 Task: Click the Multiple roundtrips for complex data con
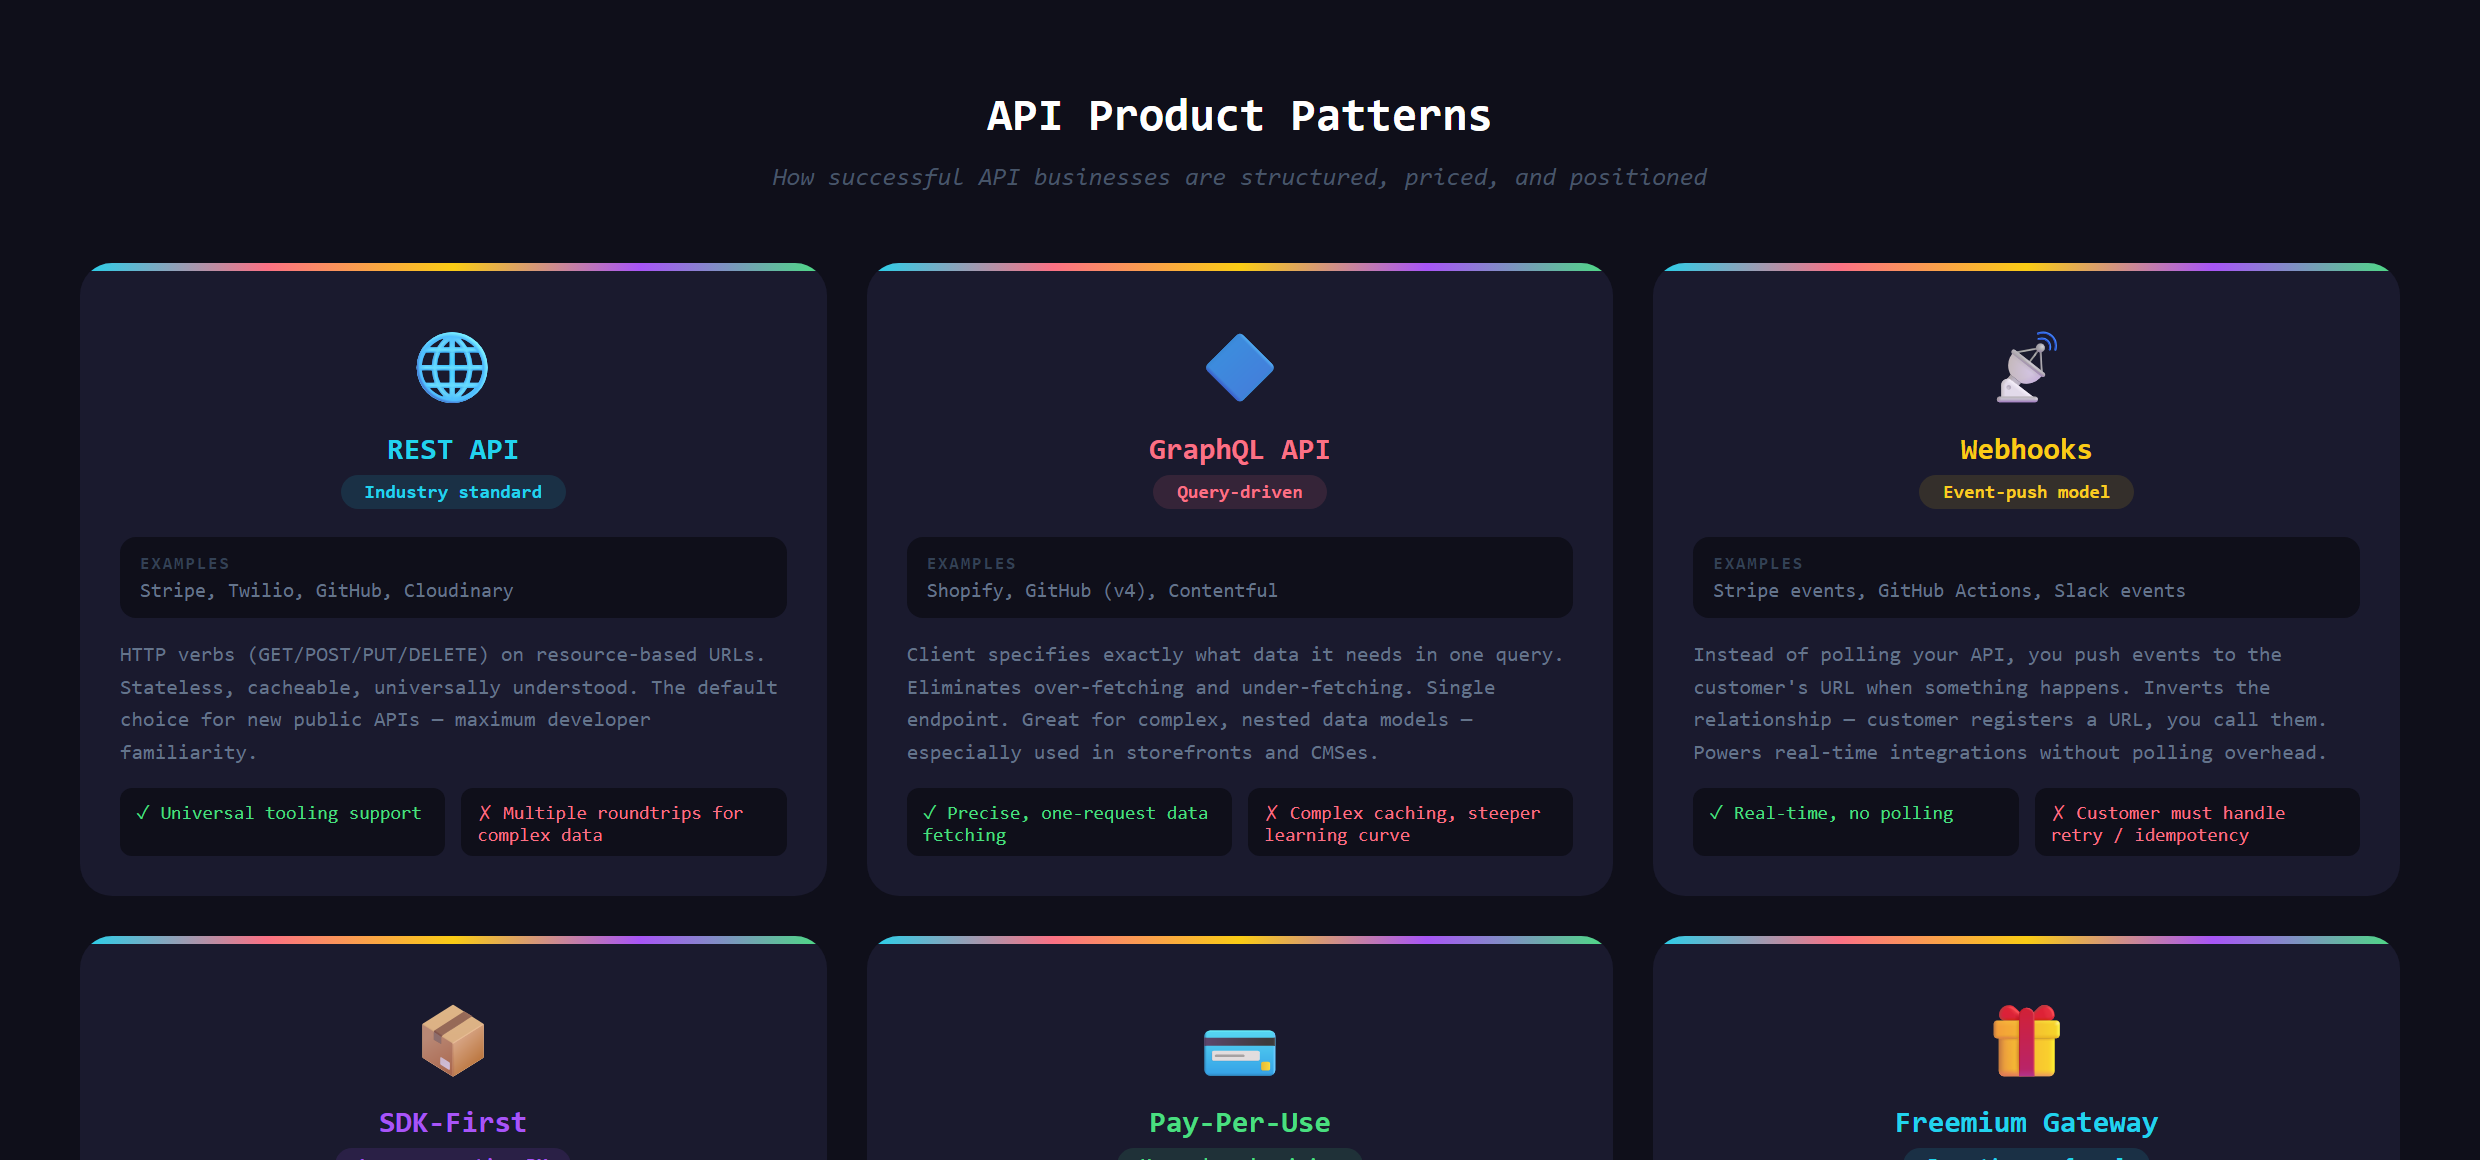pos(623,822)
